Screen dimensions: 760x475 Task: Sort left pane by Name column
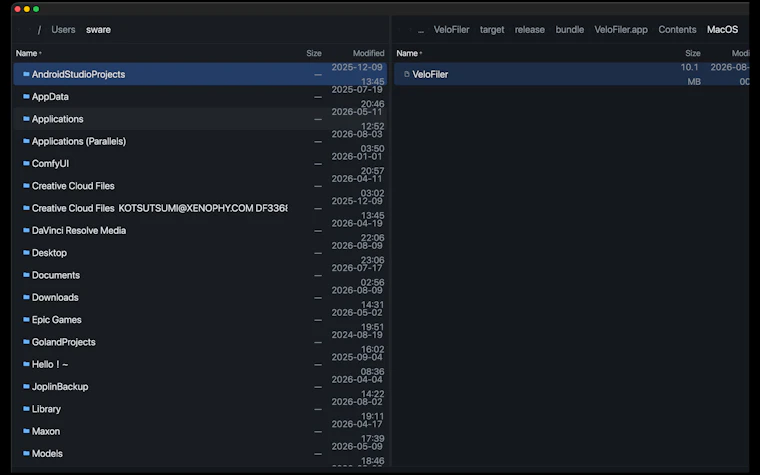tap(28, 53)
